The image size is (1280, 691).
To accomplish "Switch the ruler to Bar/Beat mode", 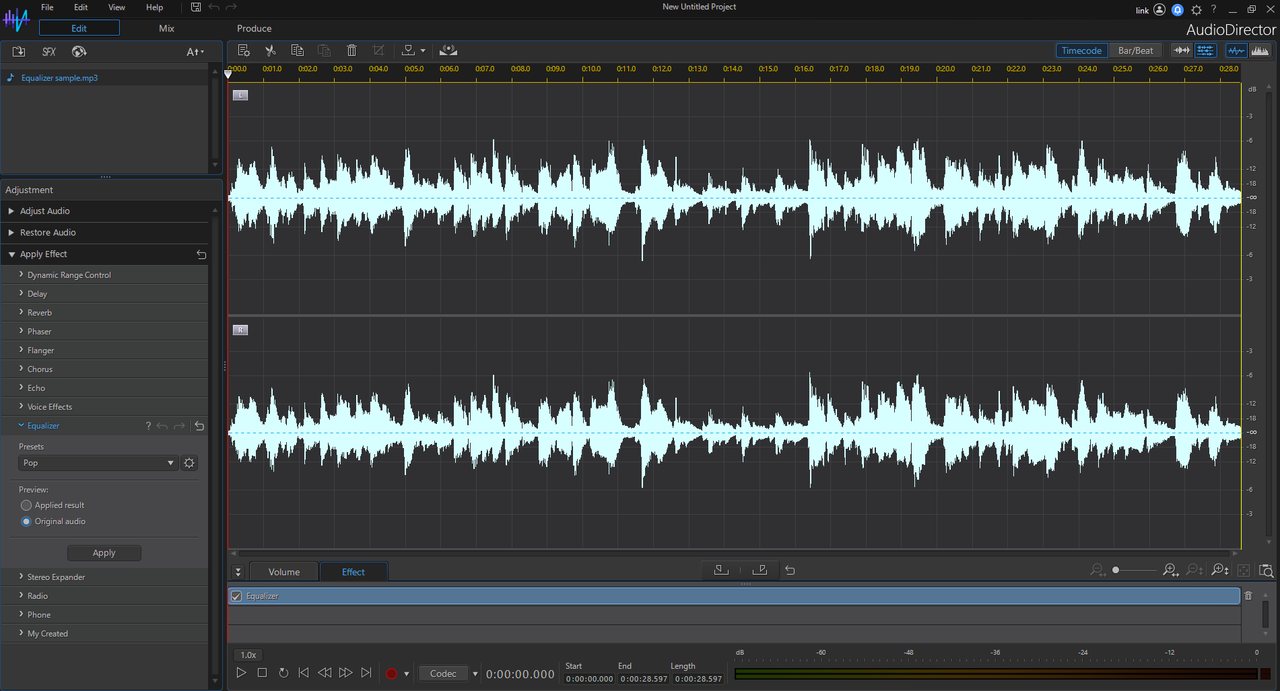I will click(x=1135, y=50).
